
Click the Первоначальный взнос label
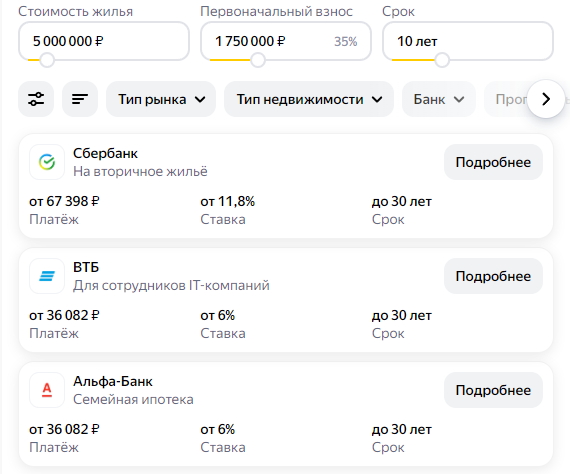[x=276, y=12]
